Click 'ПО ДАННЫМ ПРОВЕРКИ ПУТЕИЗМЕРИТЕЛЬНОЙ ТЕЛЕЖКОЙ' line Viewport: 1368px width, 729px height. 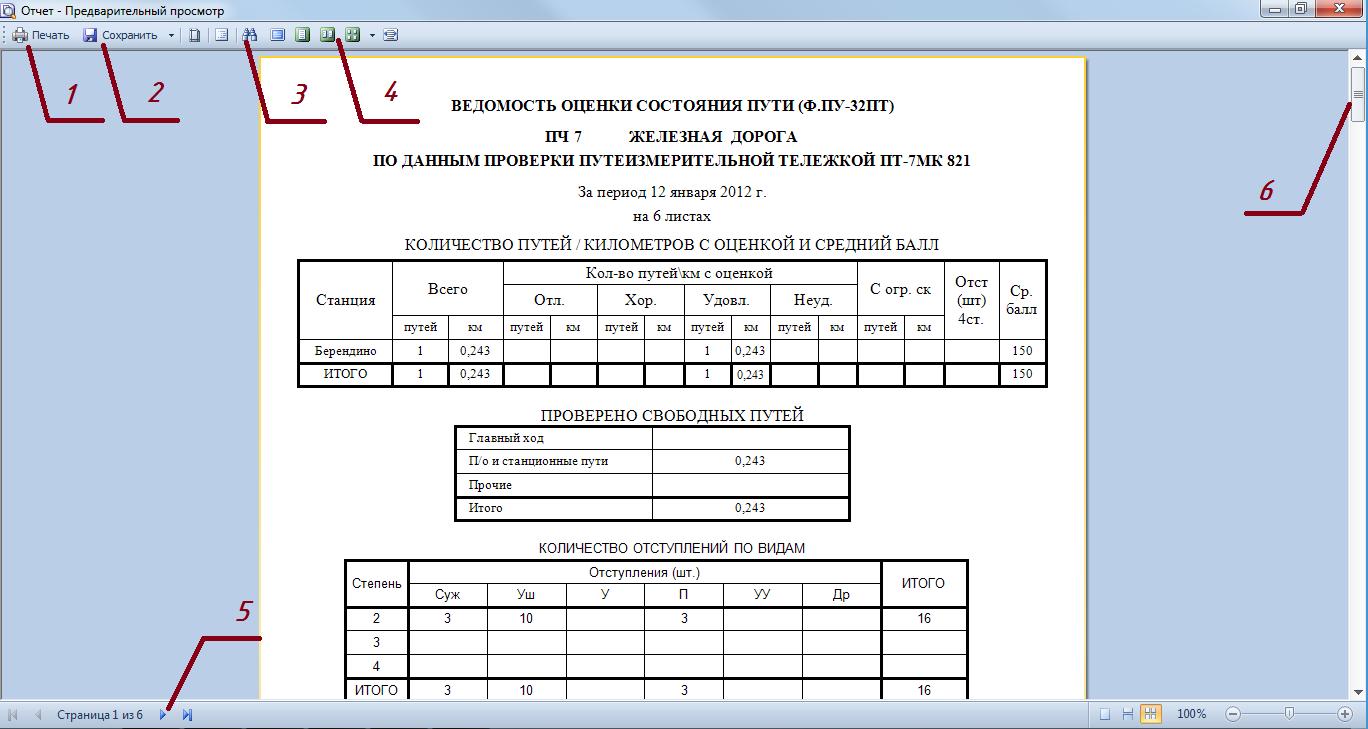[672, 159]
